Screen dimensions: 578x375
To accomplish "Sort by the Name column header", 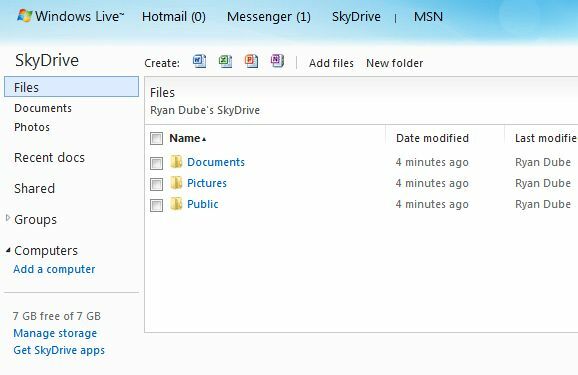I will click(x=187, y=138).
